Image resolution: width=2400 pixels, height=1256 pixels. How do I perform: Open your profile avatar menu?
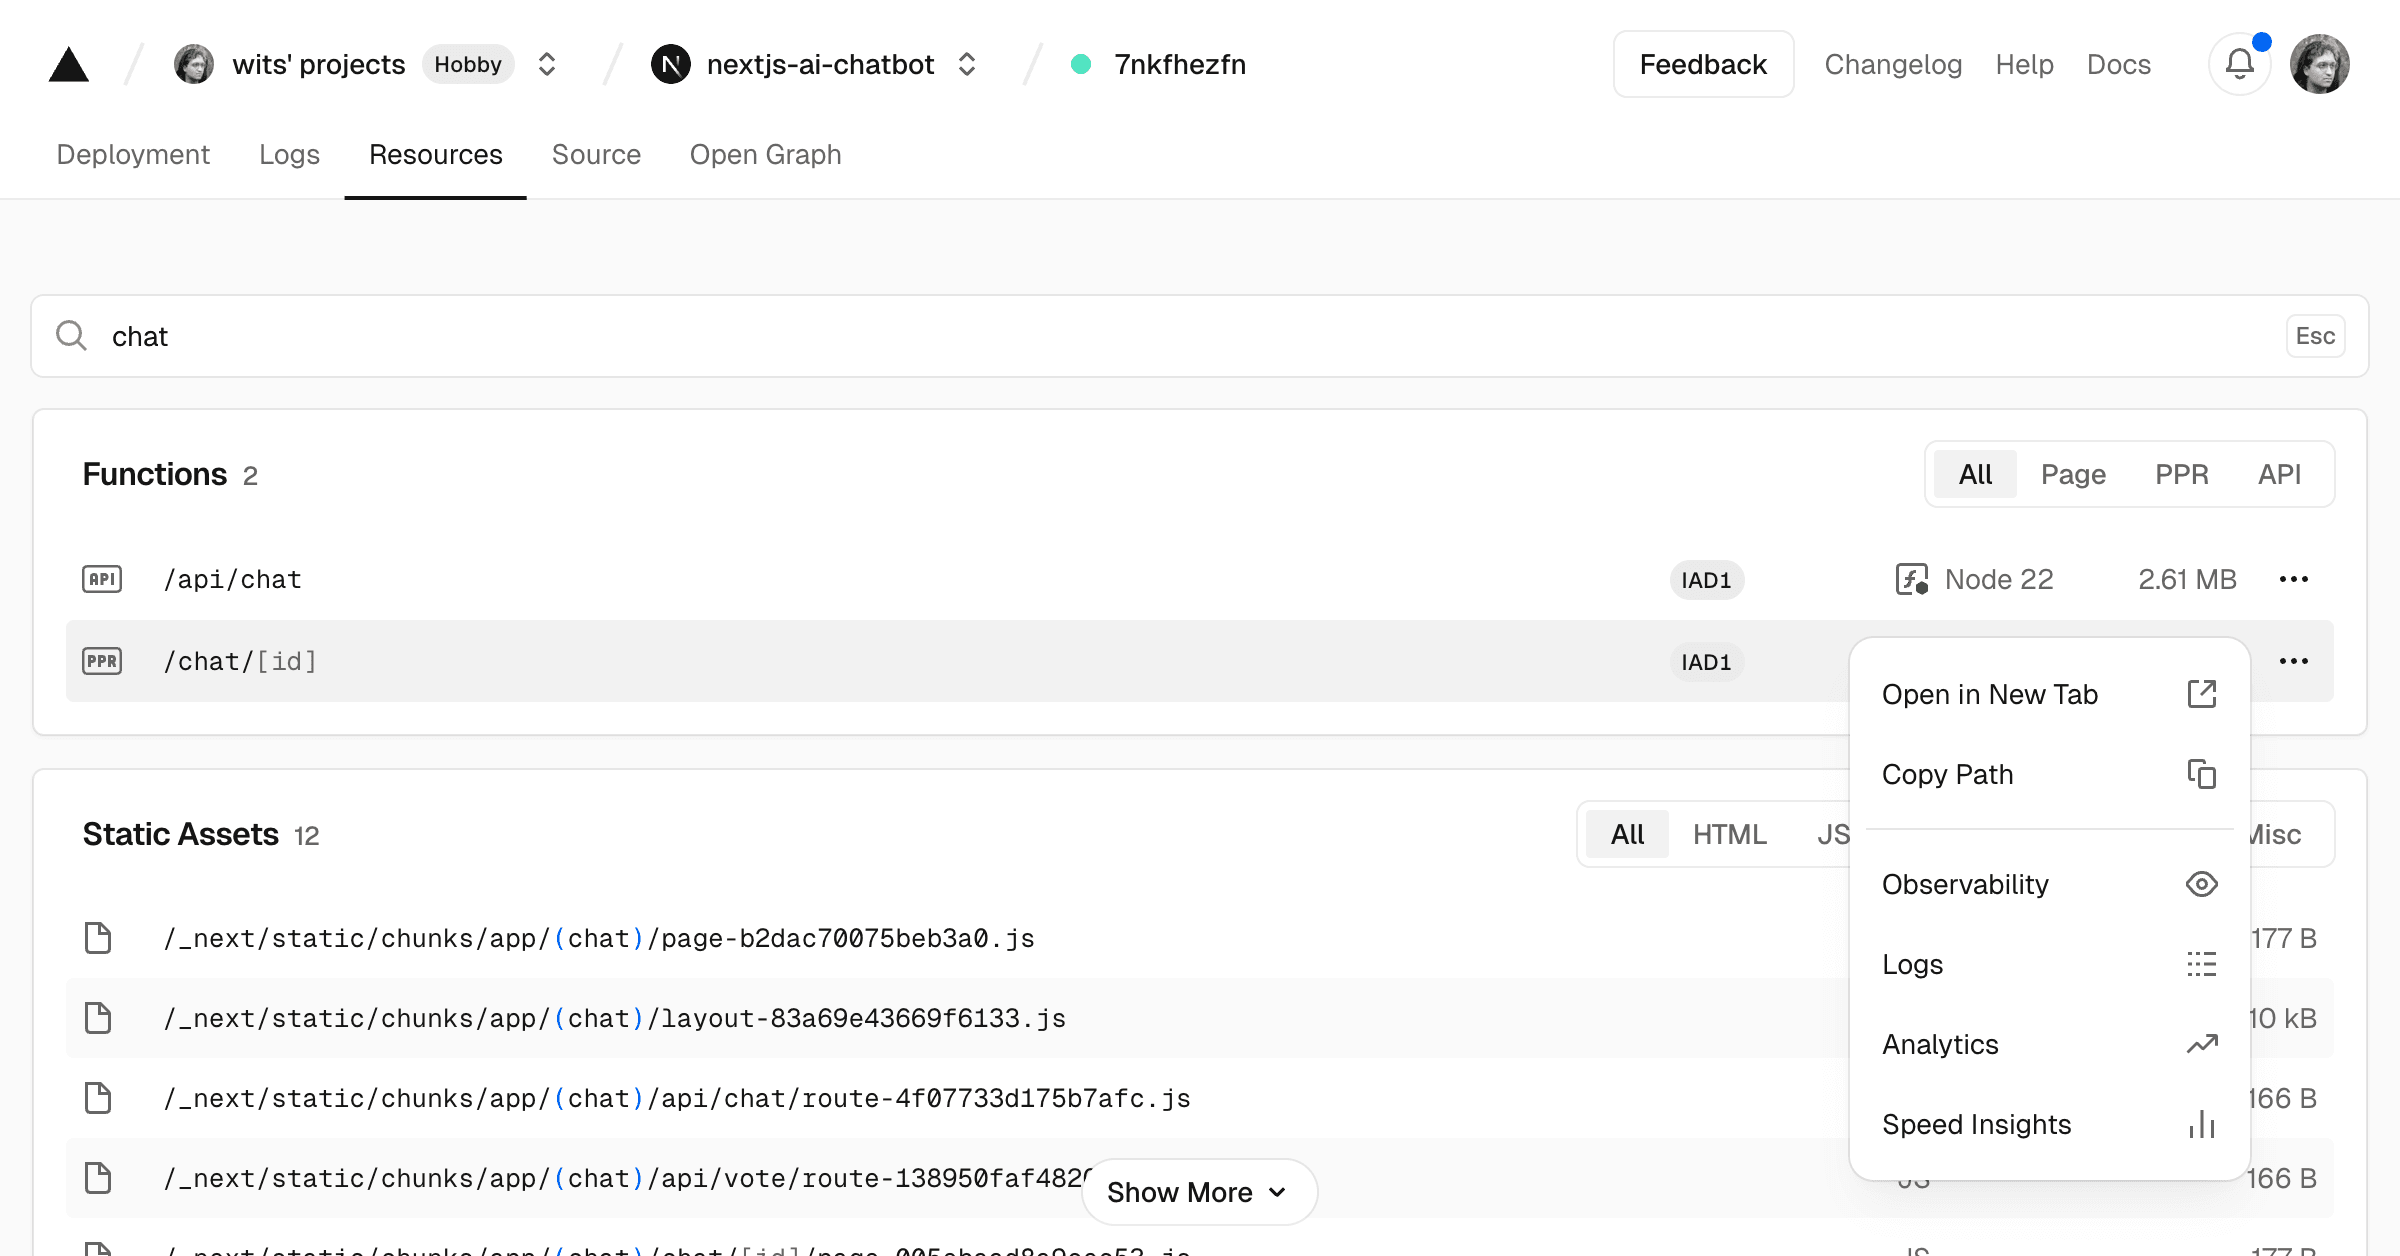(2320, 63)
